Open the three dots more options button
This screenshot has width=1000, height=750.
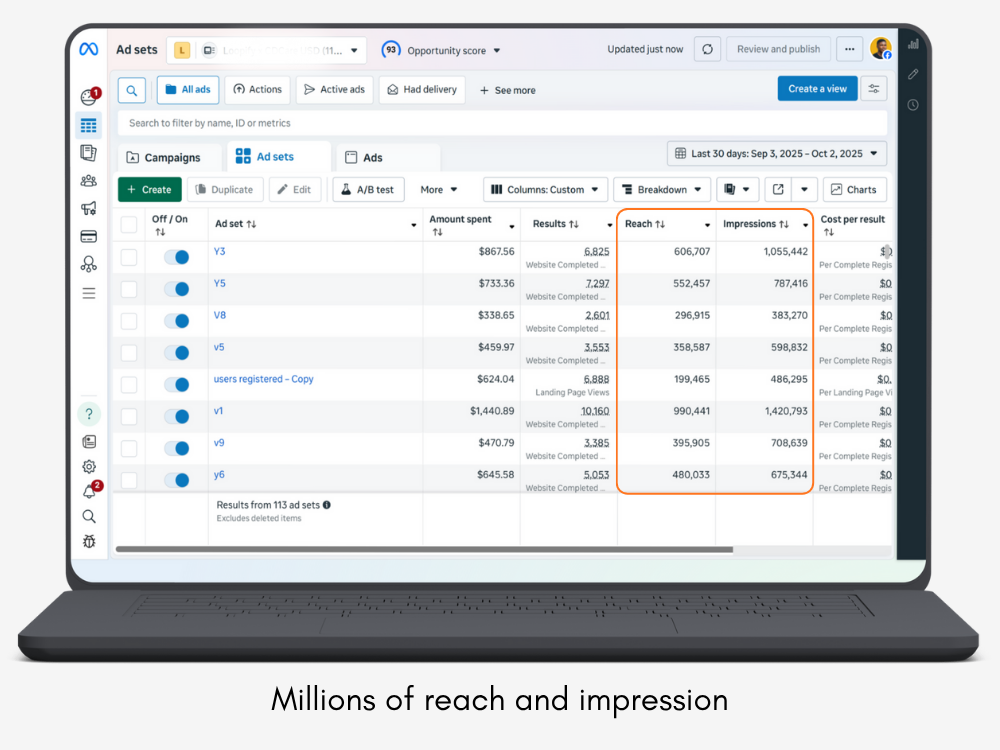tap(849, 49)
